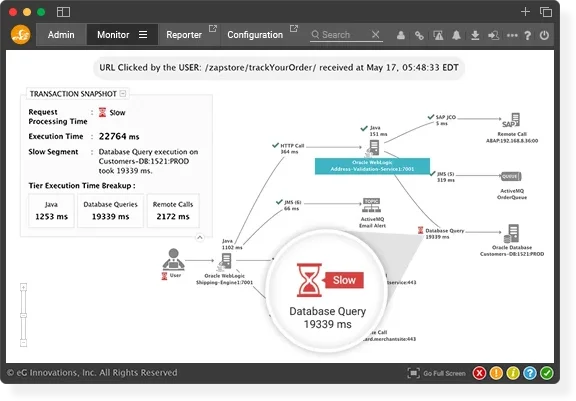The image size is (576, 401).
Task: Open Reporter in new window icon
Action: point(213,28)
